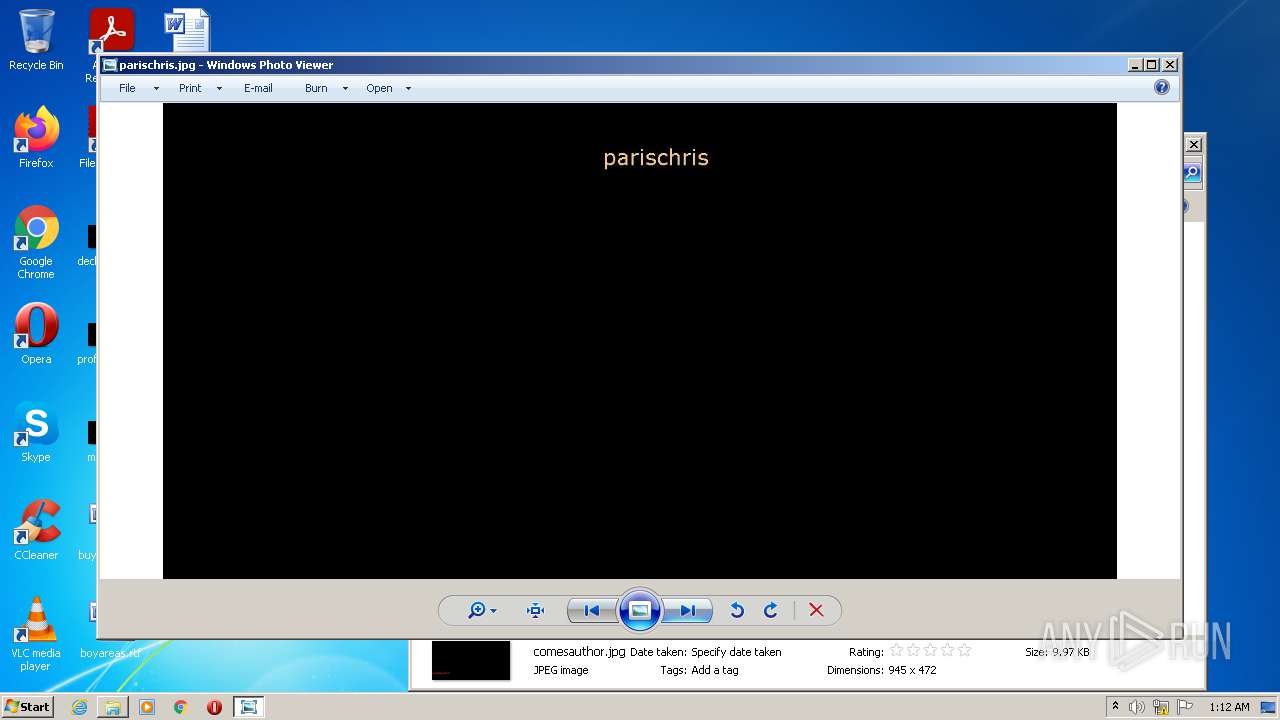Launch VLC media player from the desktop
Viewport: 1280px width, 720px height.
(x=36, y=634)
